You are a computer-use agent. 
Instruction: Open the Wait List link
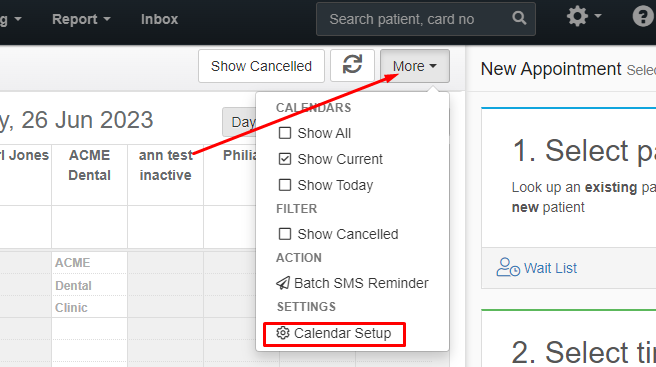[x=550, y=268]
